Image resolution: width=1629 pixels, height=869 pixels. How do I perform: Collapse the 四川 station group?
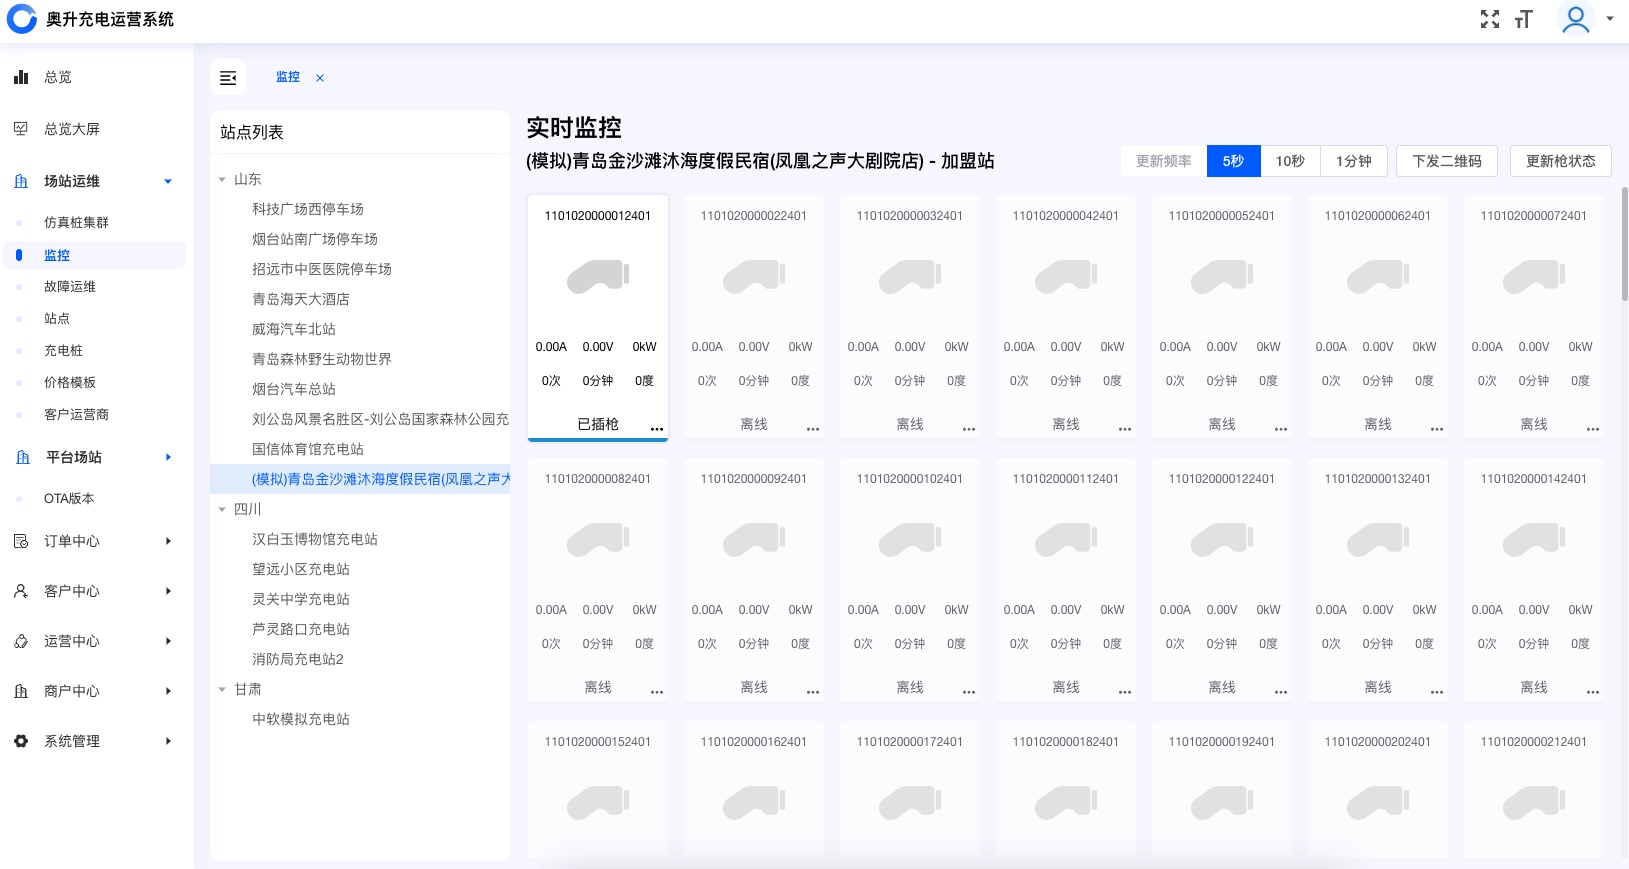222,510
